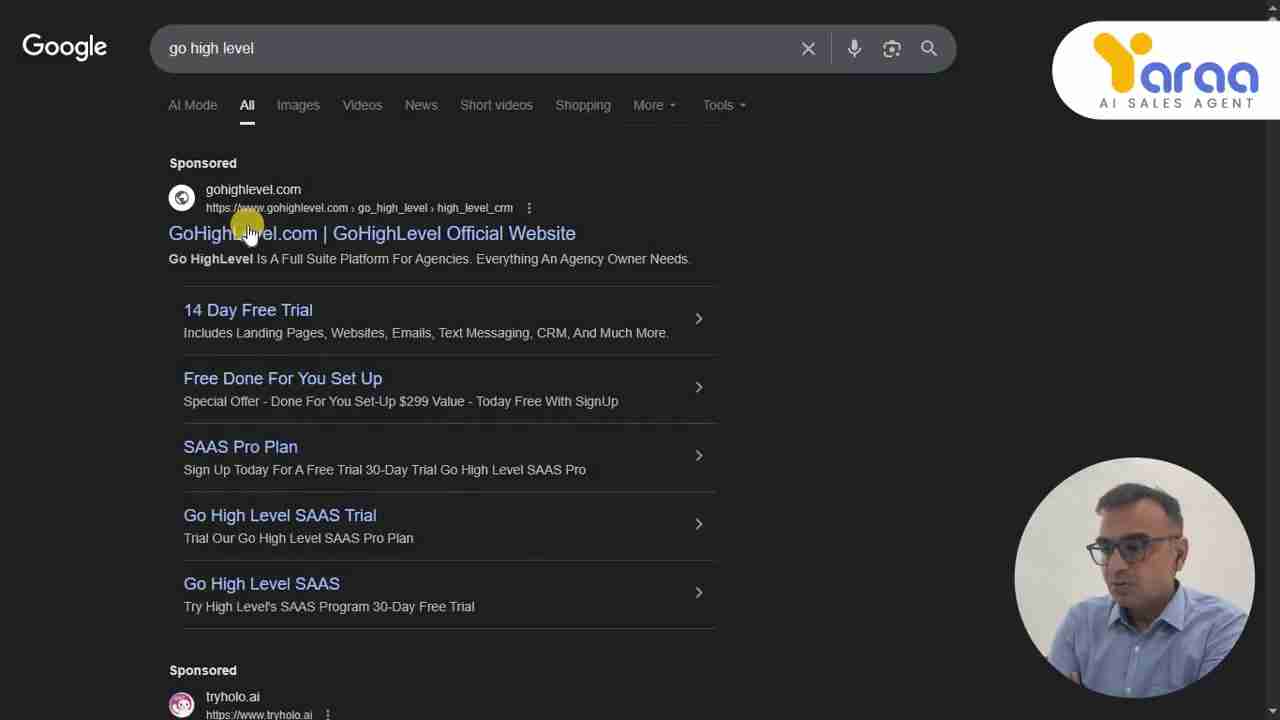Open the Short videos tab
The image size is (1280, 720).
(496, 105)
